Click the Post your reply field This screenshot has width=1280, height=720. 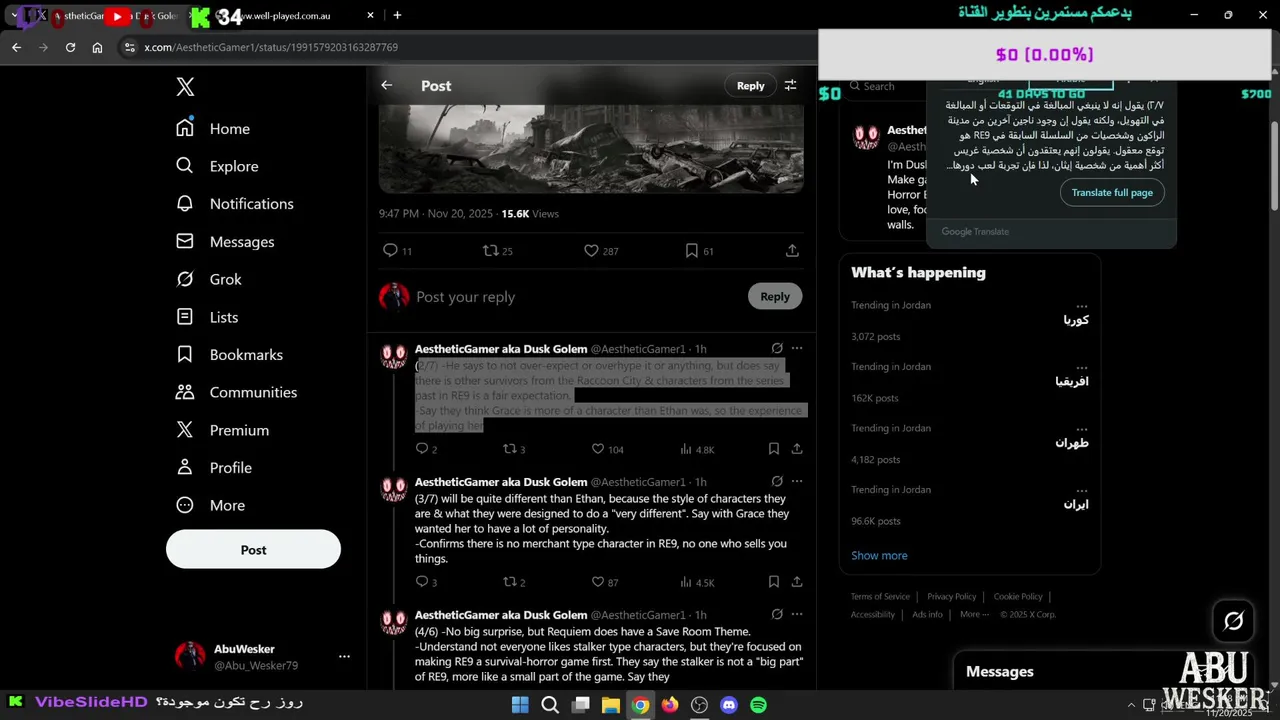(x=575, y=297)
